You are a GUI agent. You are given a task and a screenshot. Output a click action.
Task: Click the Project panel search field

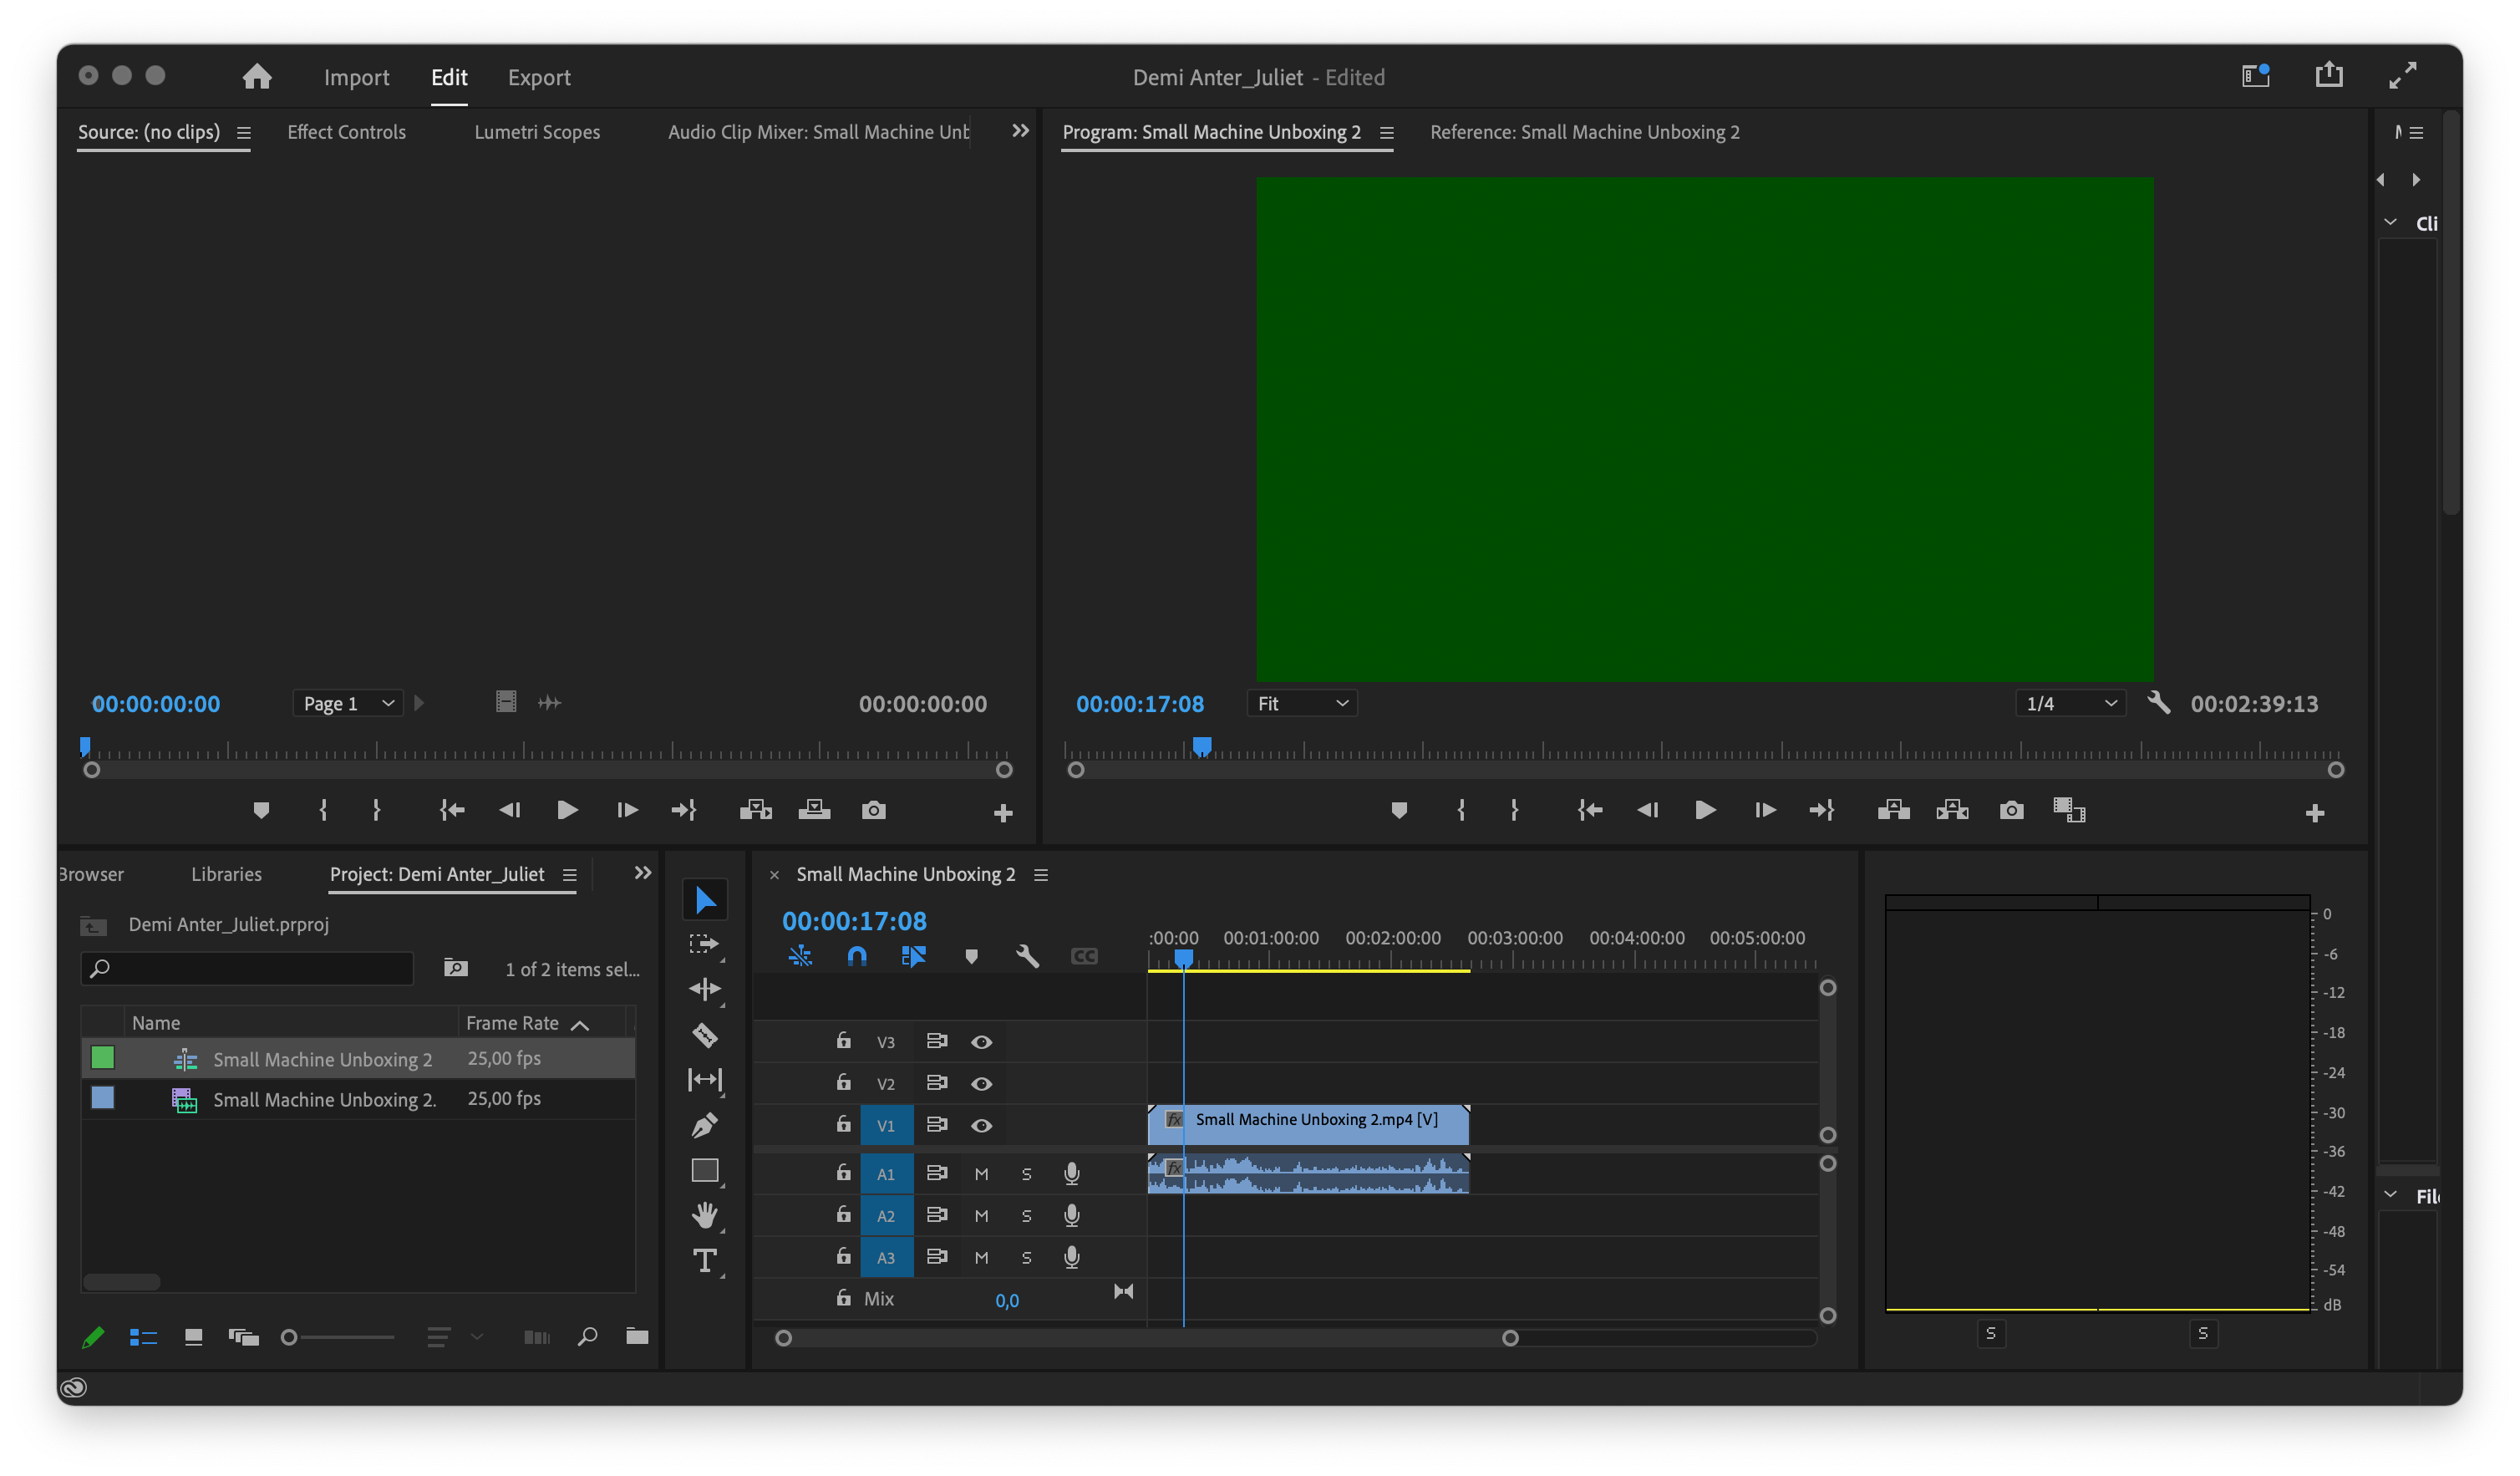point(247,968)
